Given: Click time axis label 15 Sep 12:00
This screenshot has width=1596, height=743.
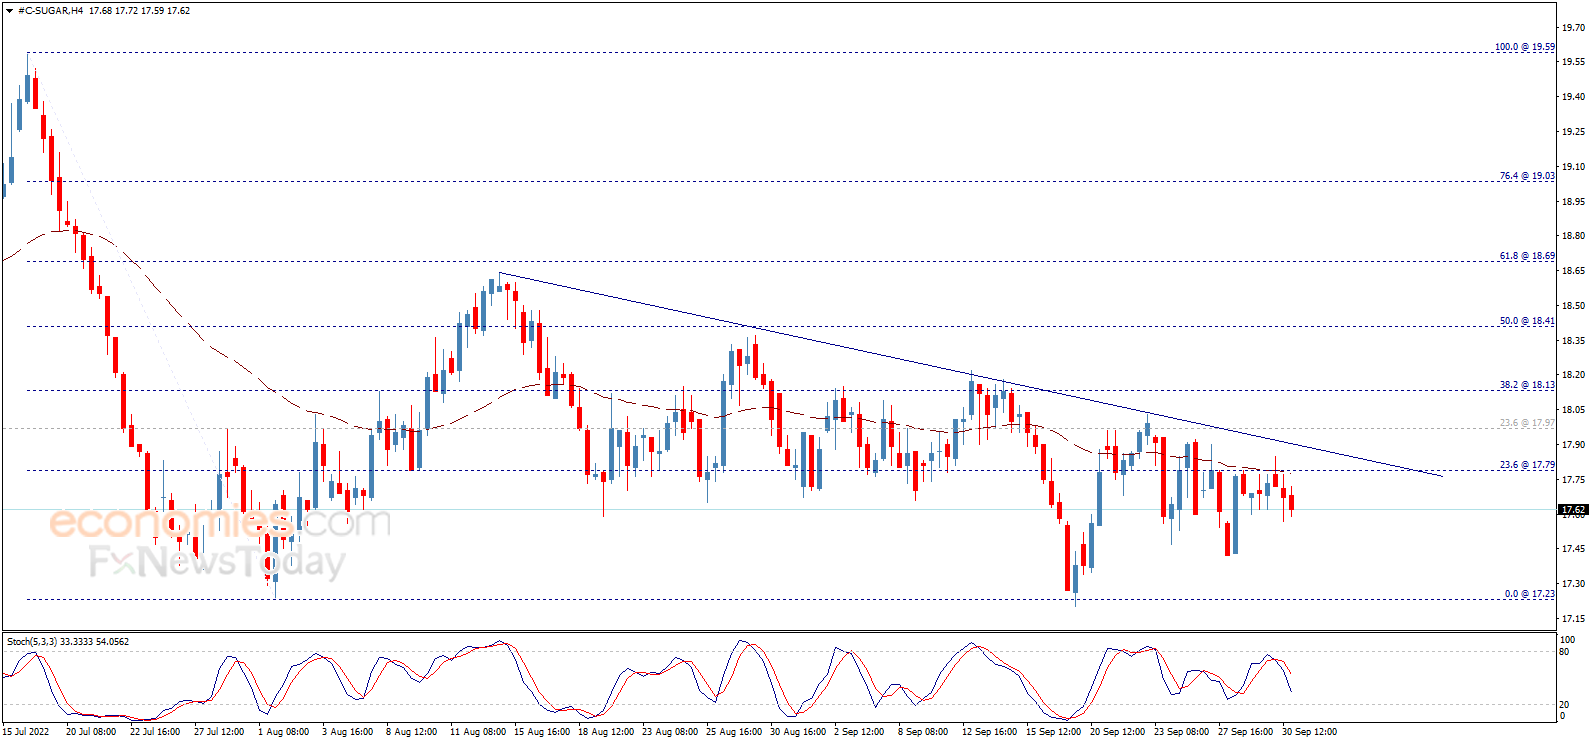Looking at the screenshot, I should pos(1054,732).
